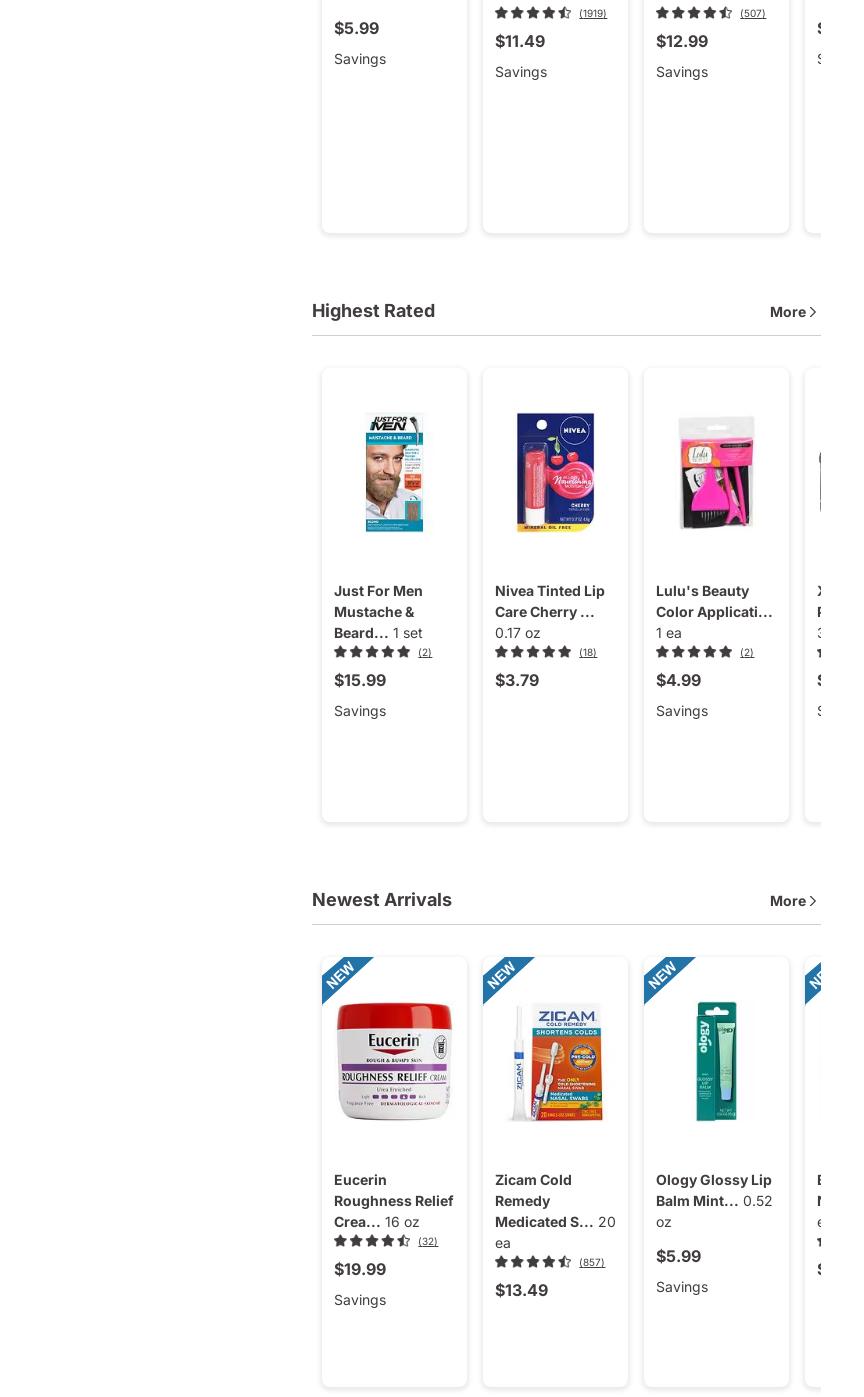
Task: Open Nivea Tinted Lip Care title link
Action: 550,601
